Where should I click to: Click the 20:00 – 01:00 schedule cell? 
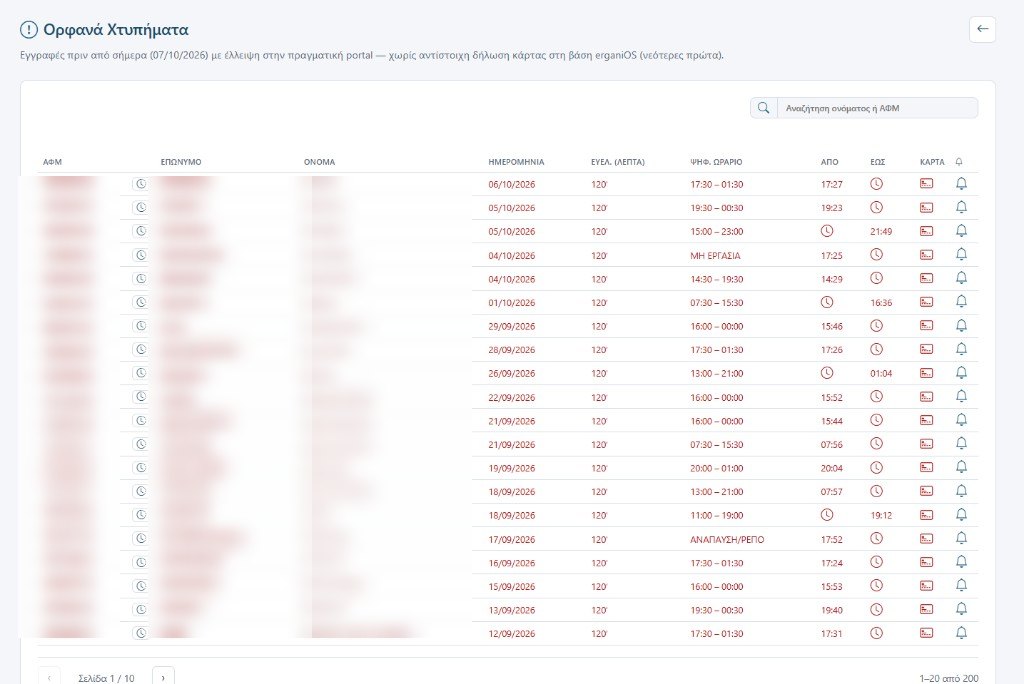(716, 468)
